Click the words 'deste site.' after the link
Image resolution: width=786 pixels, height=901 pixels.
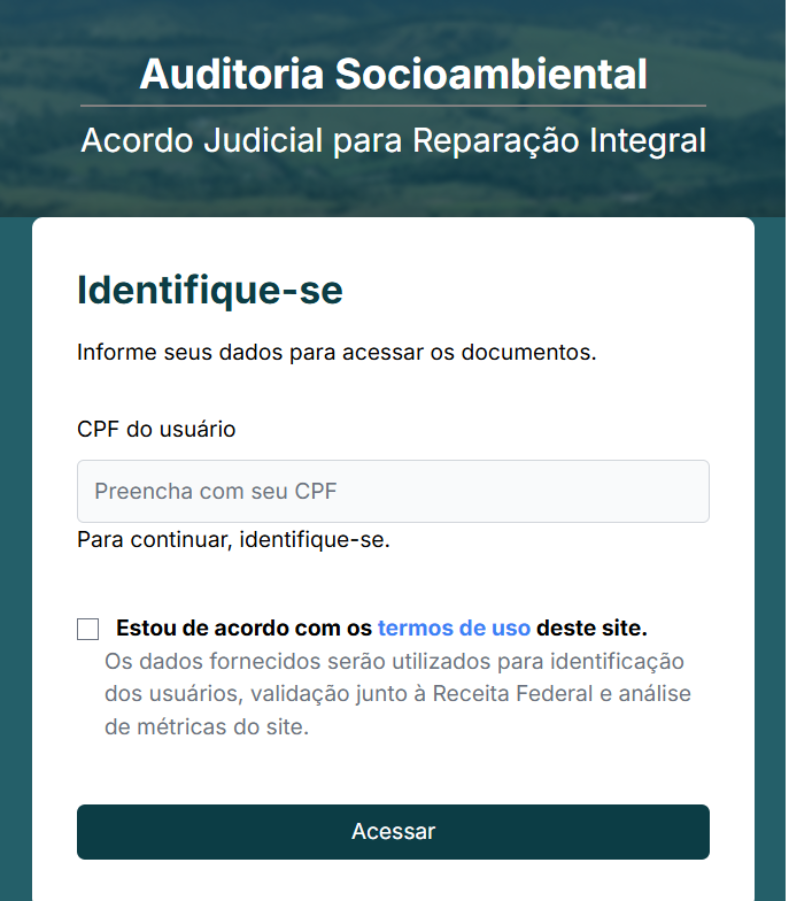tap(592, 629)
